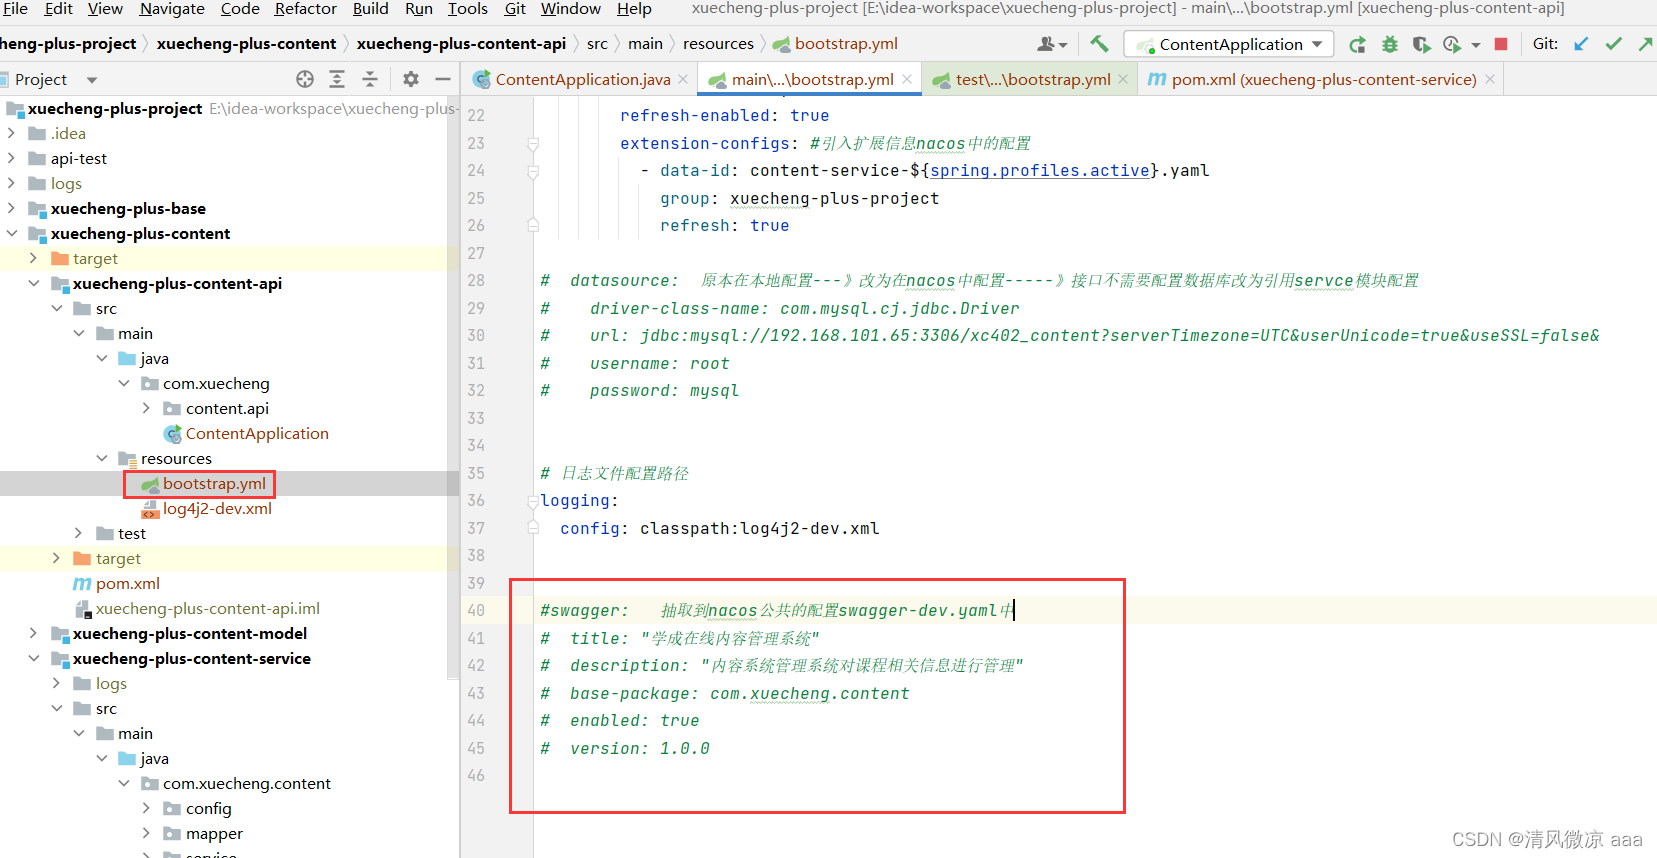Open the Navigate menu
This screenshot has width=1657, height=858.
coord(172,9)
